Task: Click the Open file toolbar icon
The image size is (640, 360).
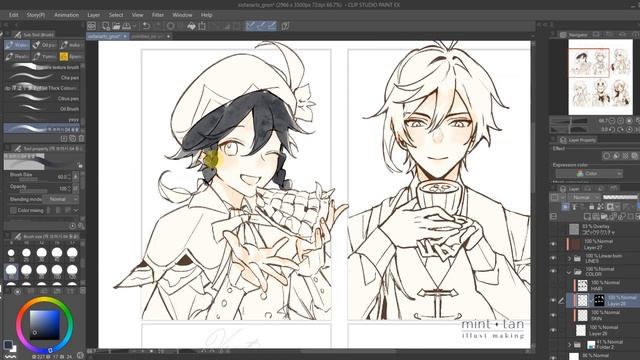Action: coord(116,26)
